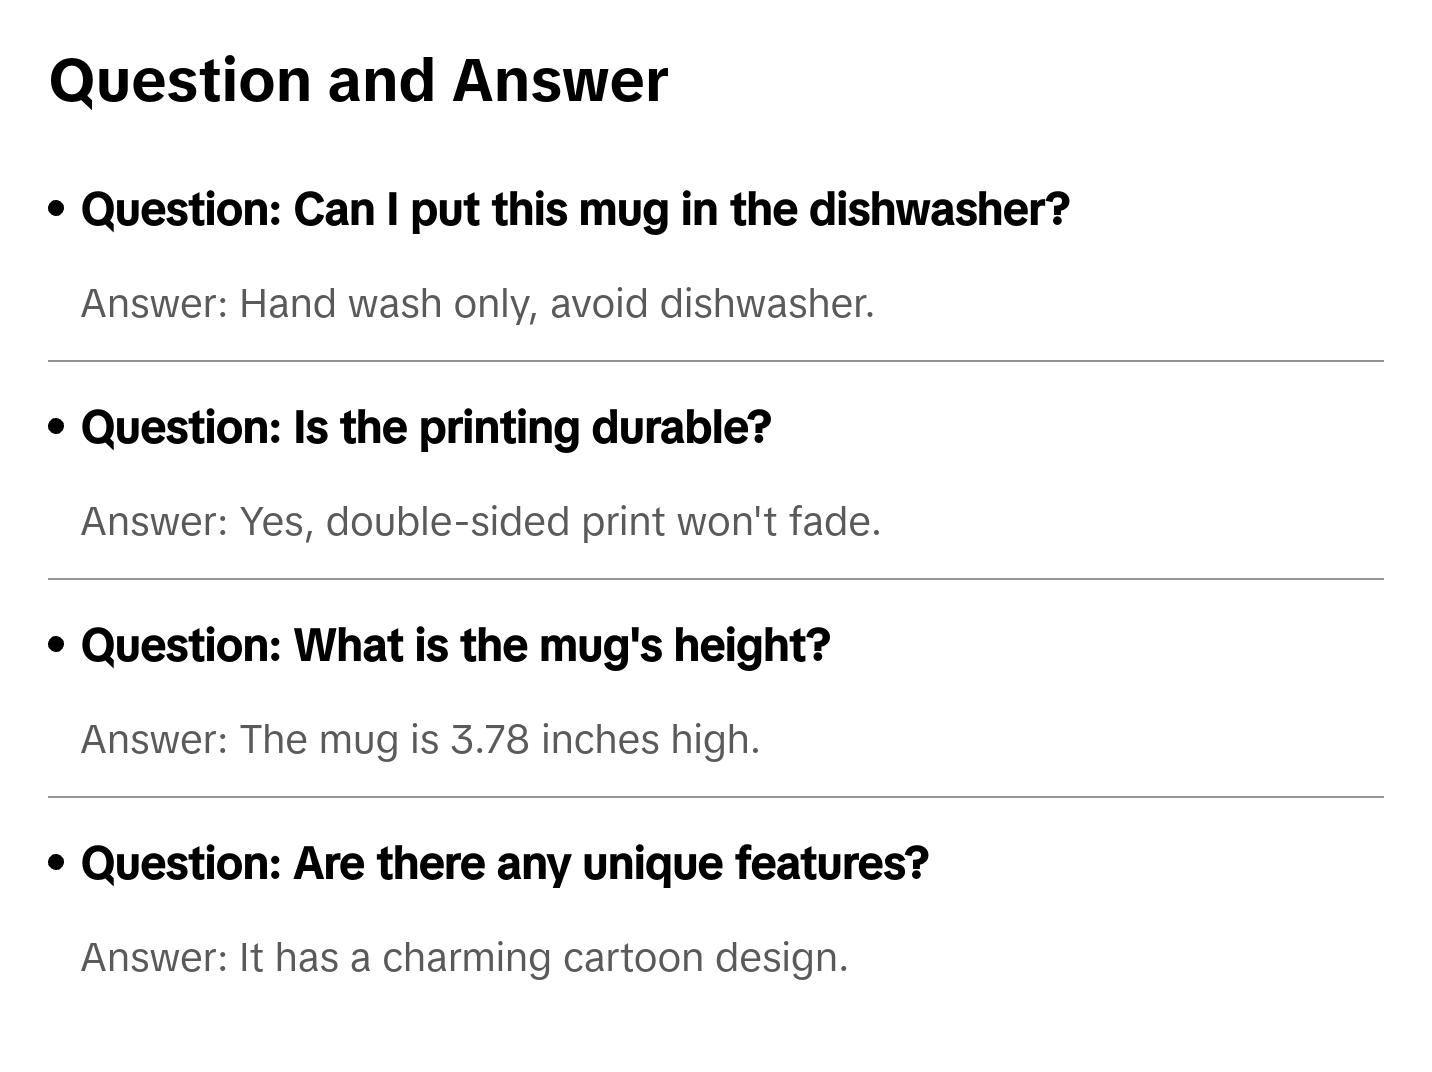The image size is (1432, 1072).
Task: Select the 'Are there any unique features?' question
Action: [x=504, y=864]
